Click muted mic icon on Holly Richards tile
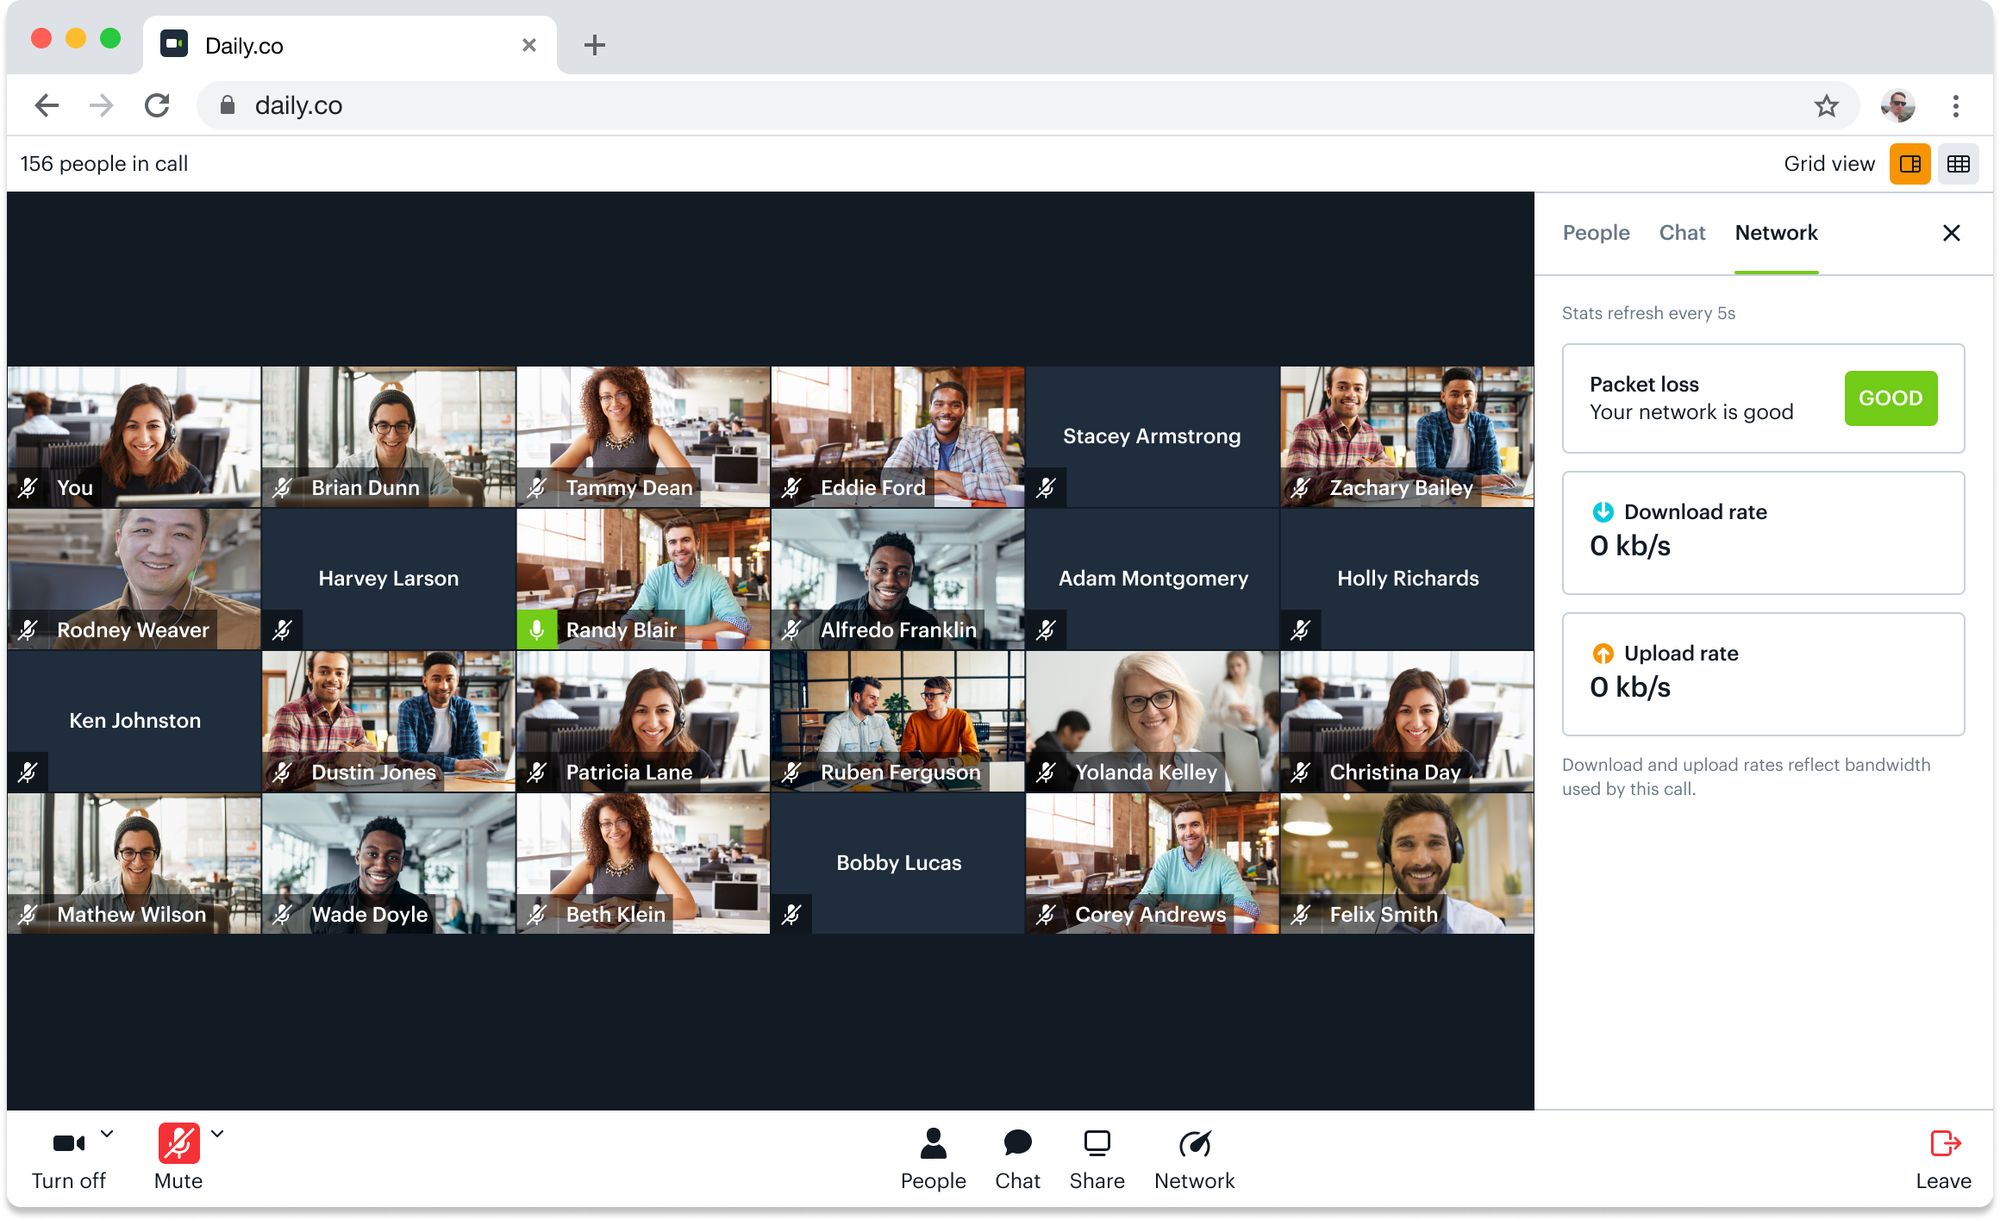Image resolution: width=2000 pixels, height=1221 pixels. point(1301,630)
